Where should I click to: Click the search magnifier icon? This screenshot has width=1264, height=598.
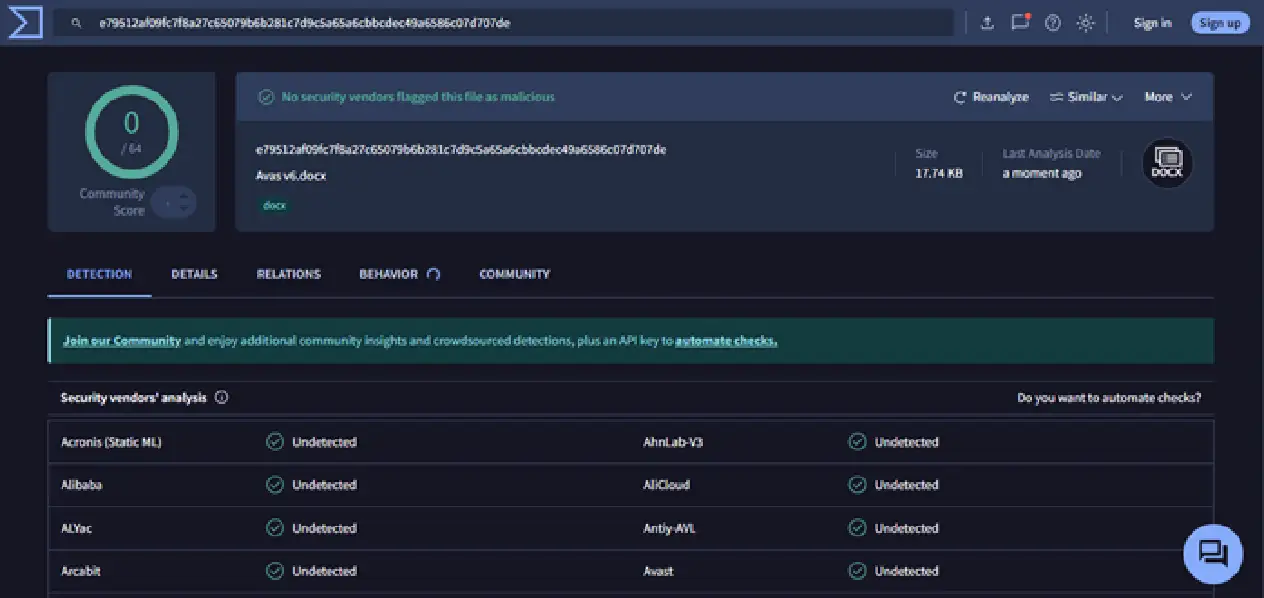[76, 23]
